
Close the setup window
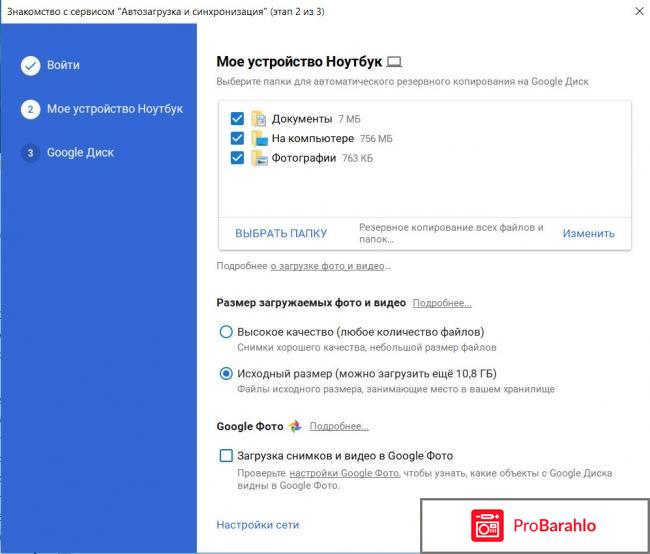click(639, 11)
